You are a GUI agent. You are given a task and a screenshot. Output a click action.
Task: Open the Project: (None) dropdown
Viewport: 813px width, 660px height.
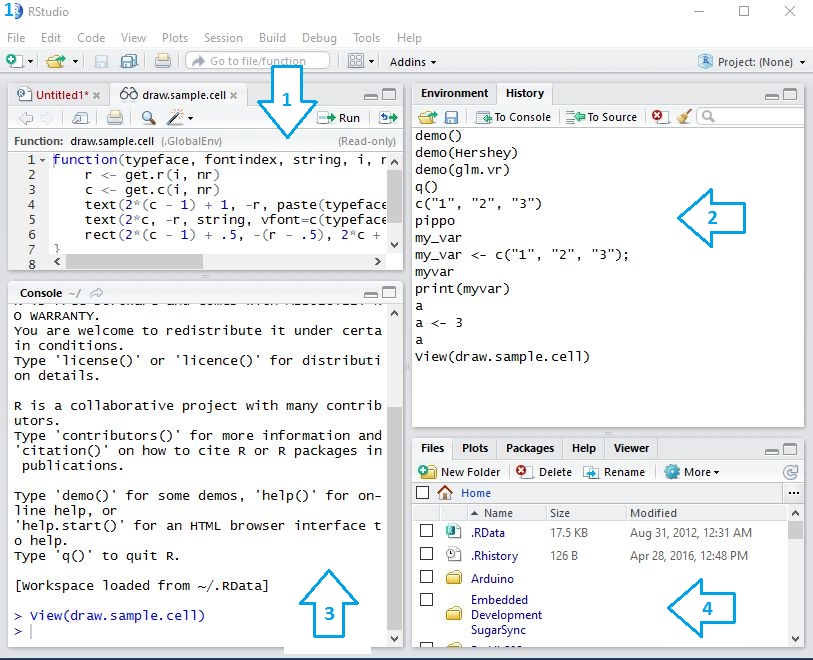pos(752,62)
